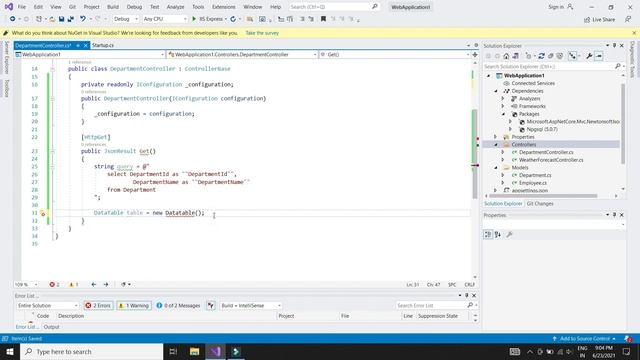Click the Switch Views icon in Solution Explorer

[516, 56]
